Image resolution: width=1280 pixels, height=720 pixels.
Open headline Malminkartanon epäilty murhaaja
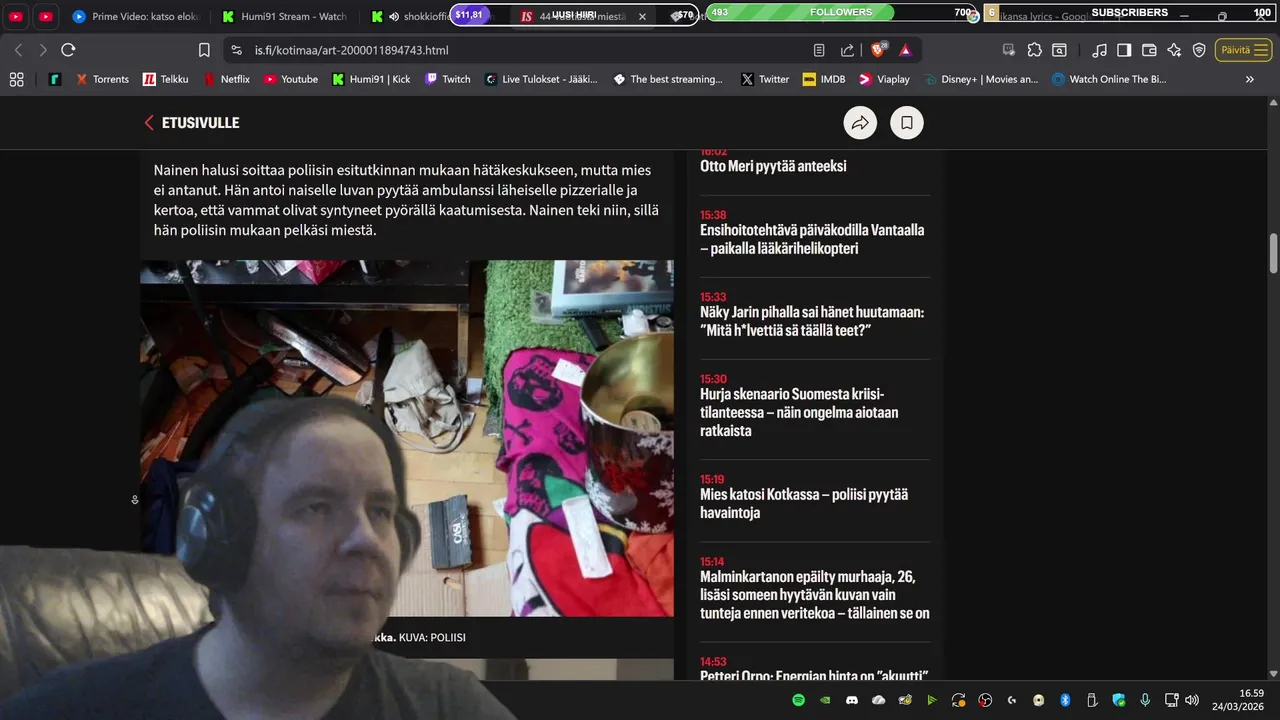pyautogui.click(x=815, y=595)
